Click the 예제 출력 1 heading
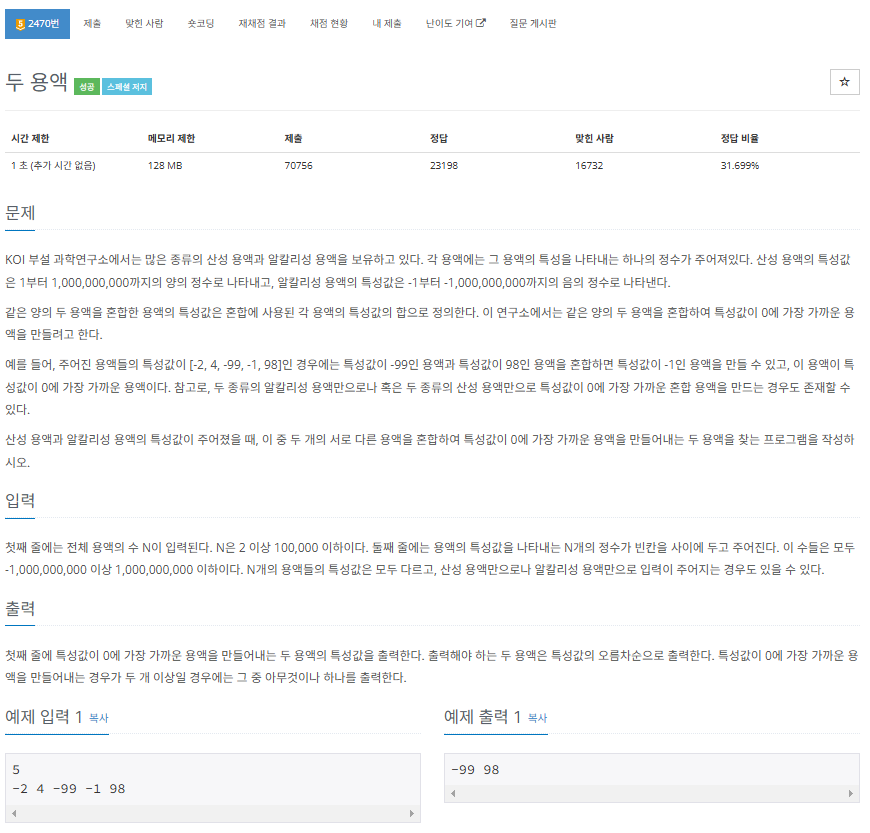 (483, 717)
